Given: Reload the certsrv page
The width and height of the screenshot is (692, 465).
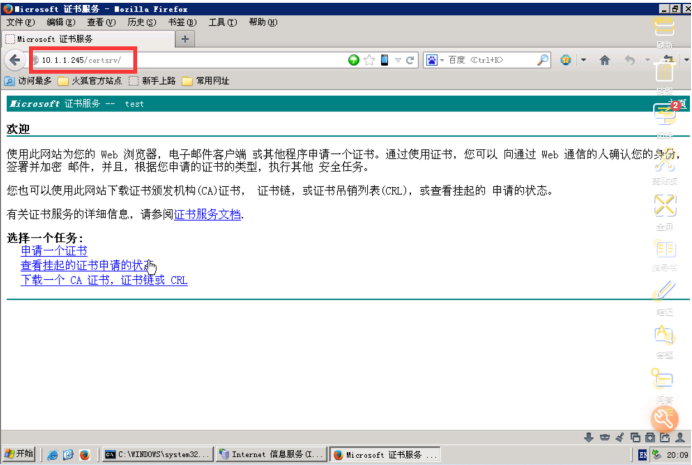Looking at the screenshot, I should pyautogui.click(x=410, y=60).
